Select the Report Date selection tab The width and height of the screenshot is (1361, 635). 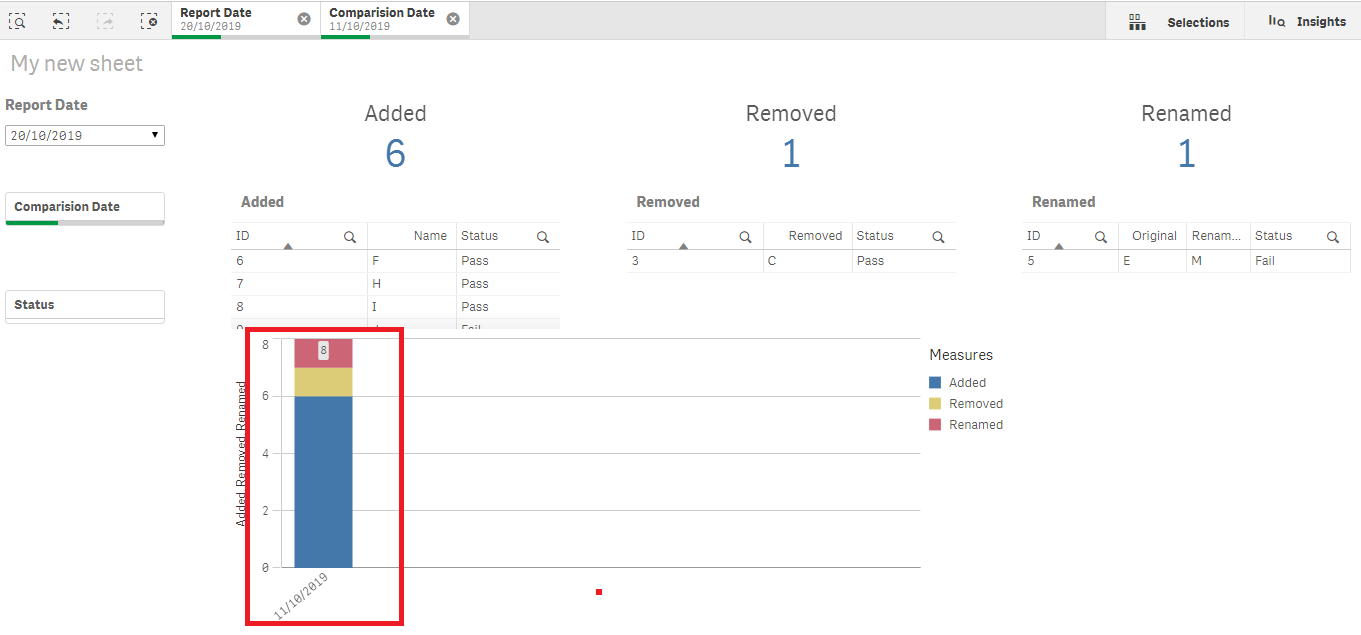pos(230,19)
